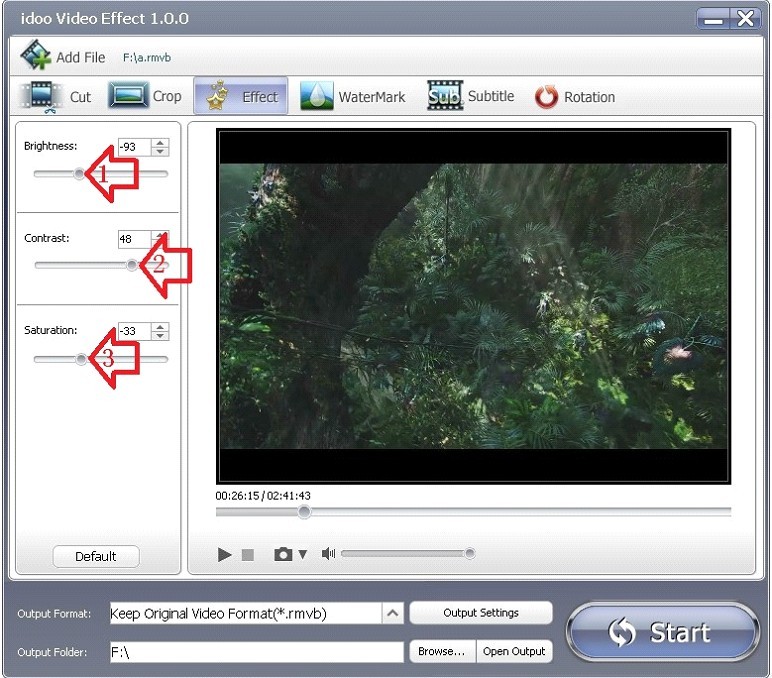Screen dimensions: 772x678
Task: Switch to the Subtitle tab
Action: coord(470,96)
